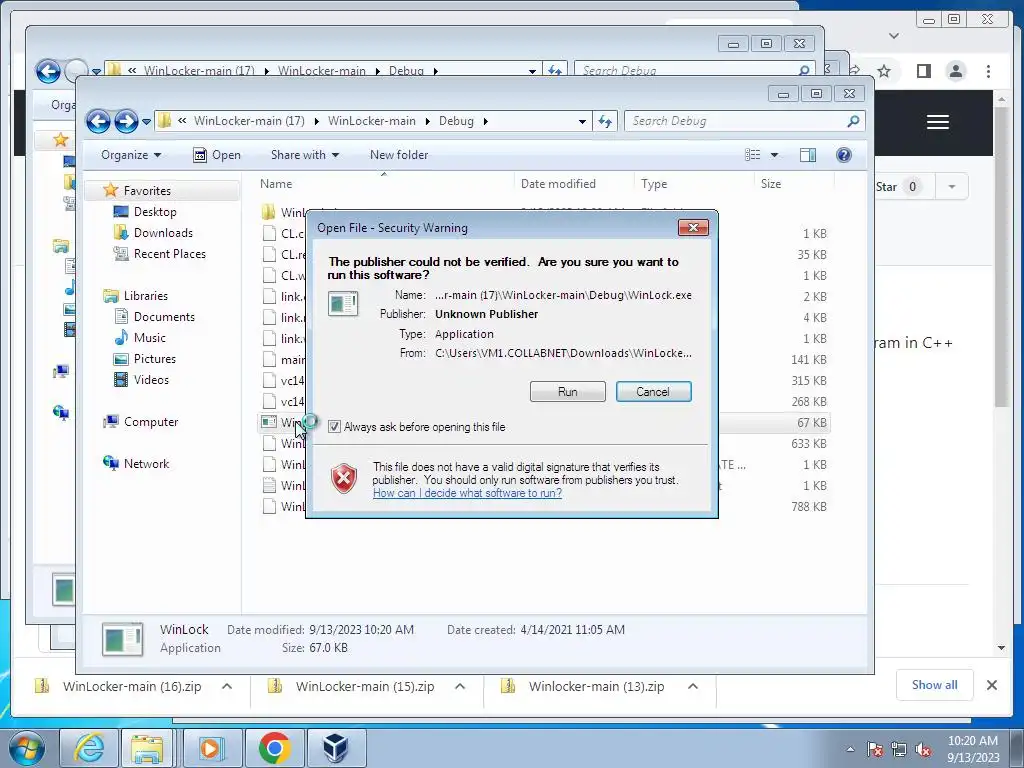Viewport: 1024px width, 768px height.
Task: Open Start menu
Action: 26,748
